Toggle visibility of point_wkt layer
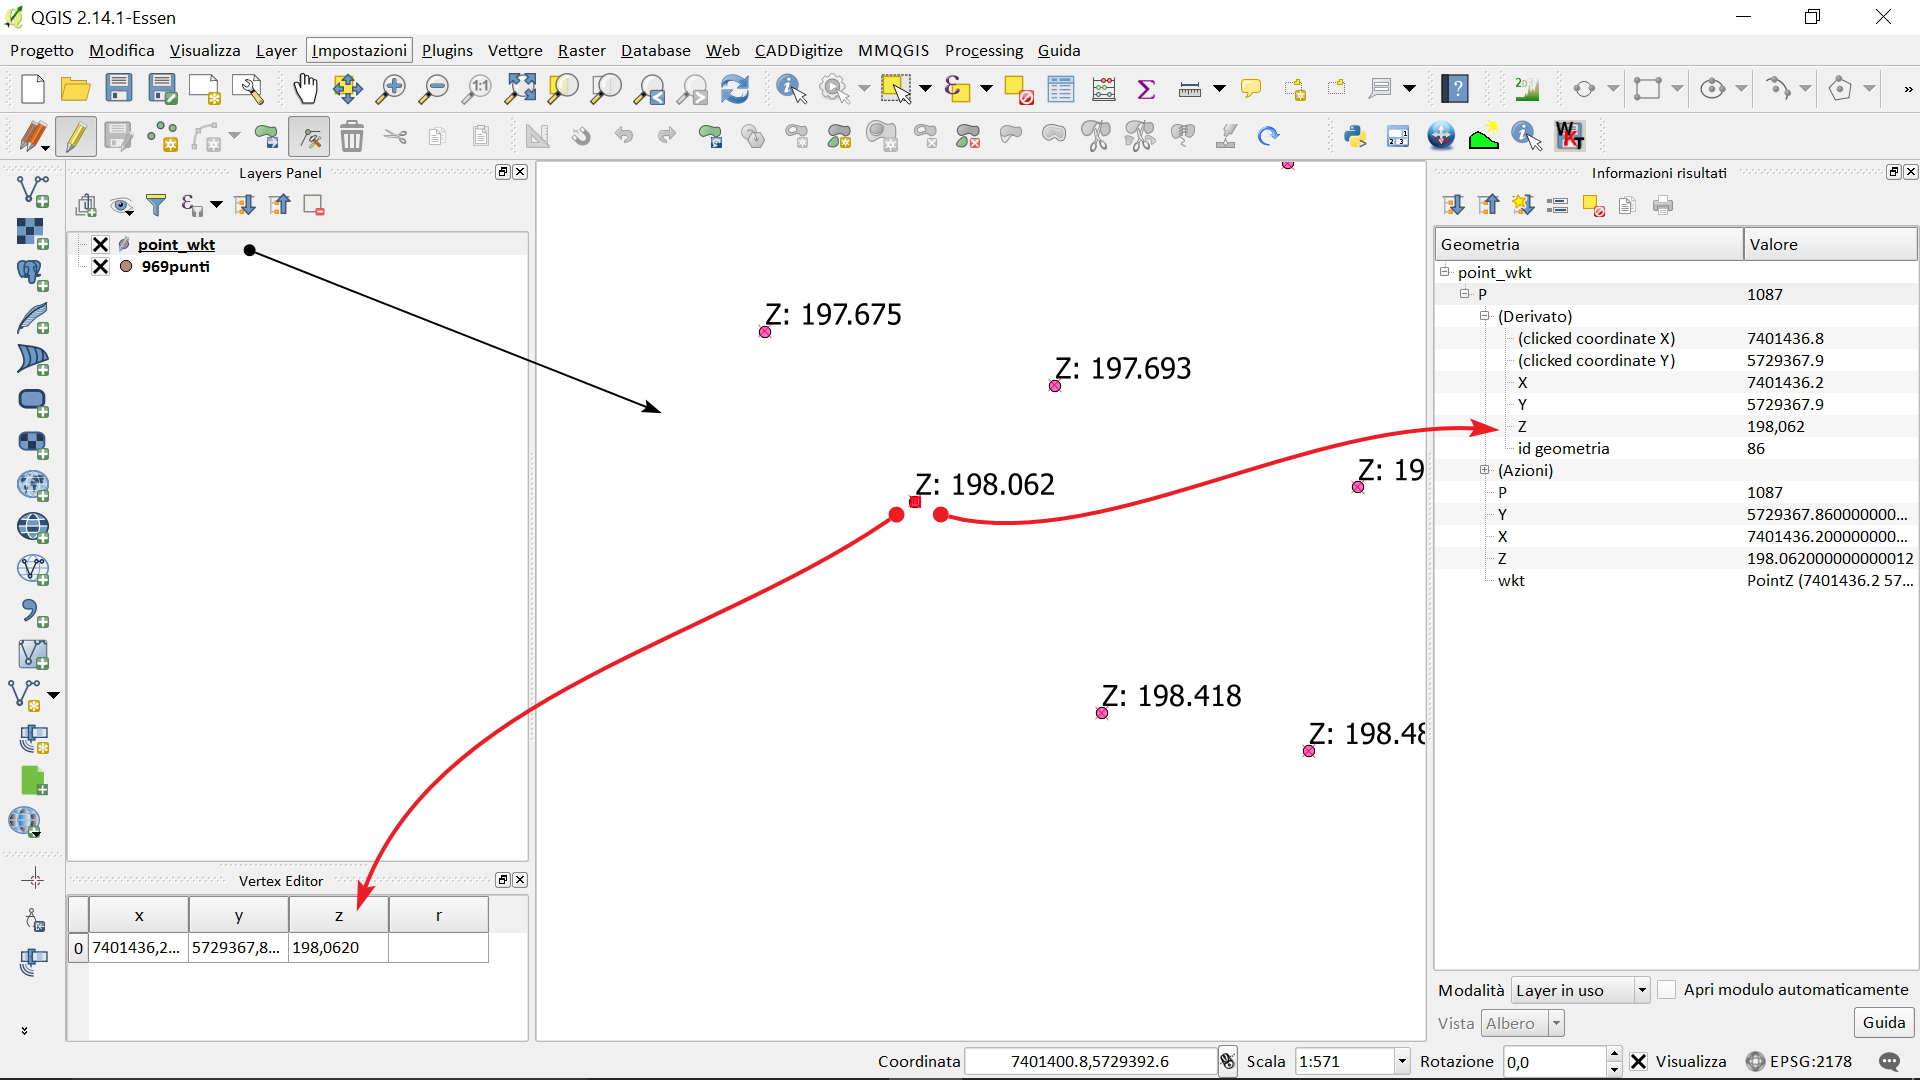 100,244
